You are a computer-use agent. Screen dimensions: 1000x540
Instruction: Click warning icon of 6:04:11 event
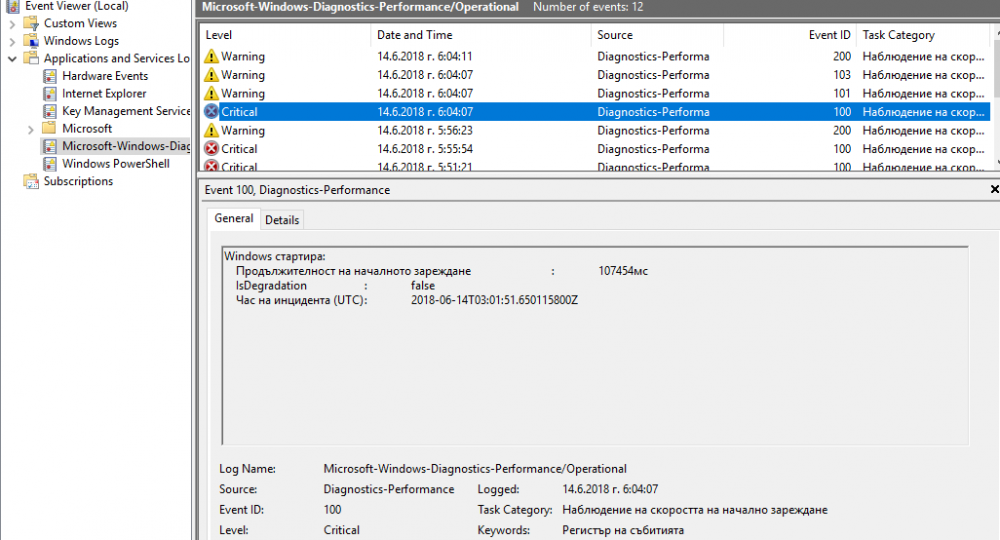click(211, 56)
